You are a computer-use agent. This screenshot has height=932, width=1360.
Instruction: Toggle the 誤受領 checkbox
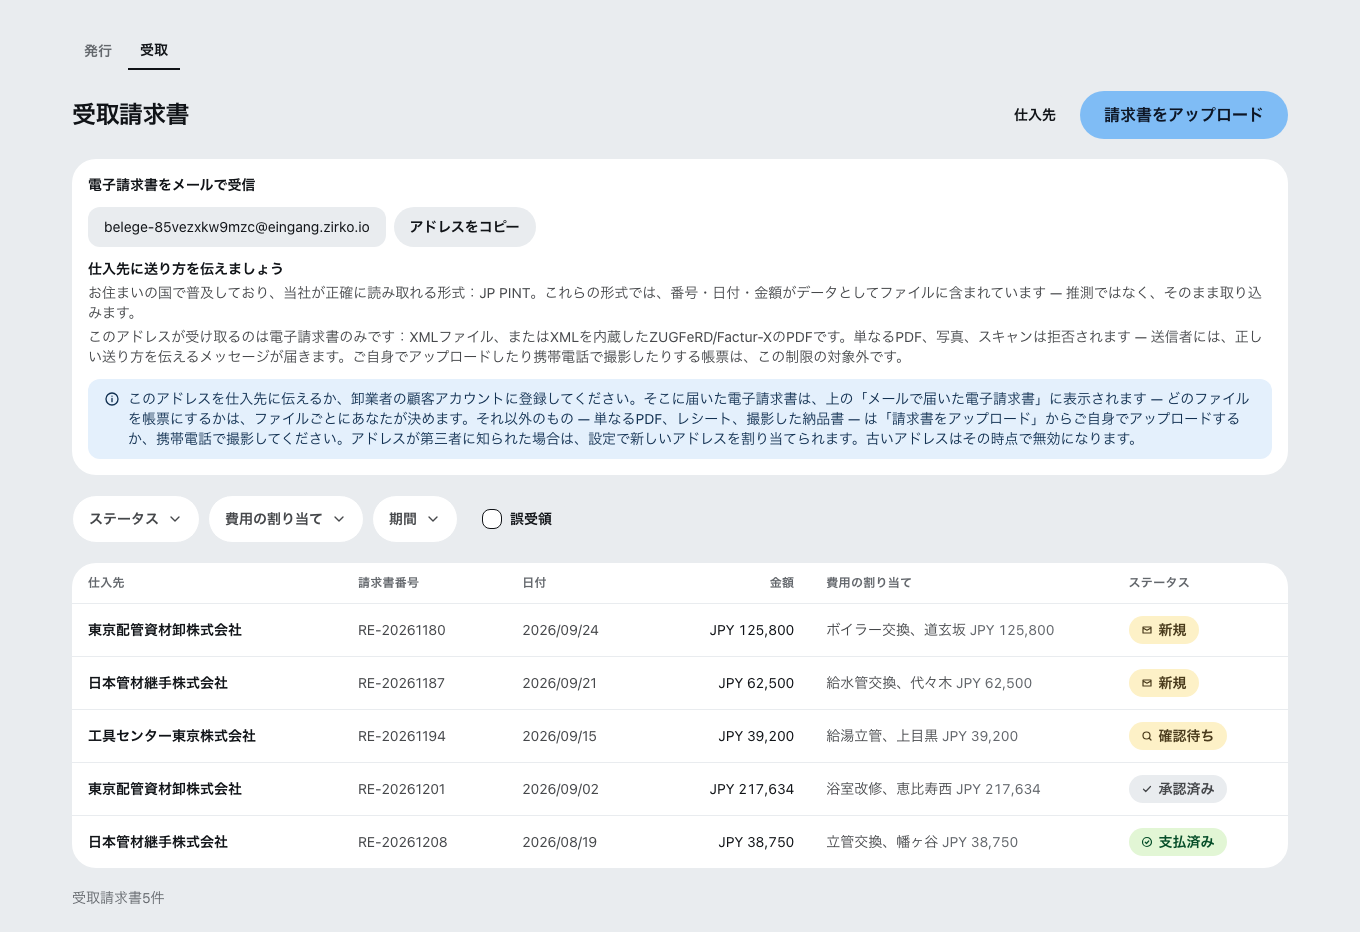tap(492, 519)
